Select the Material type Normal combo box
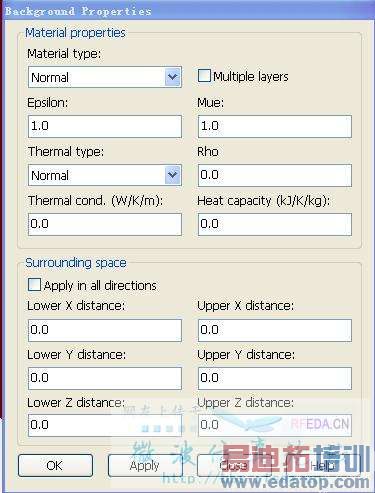The image size is (375, 493). point(105,77)
